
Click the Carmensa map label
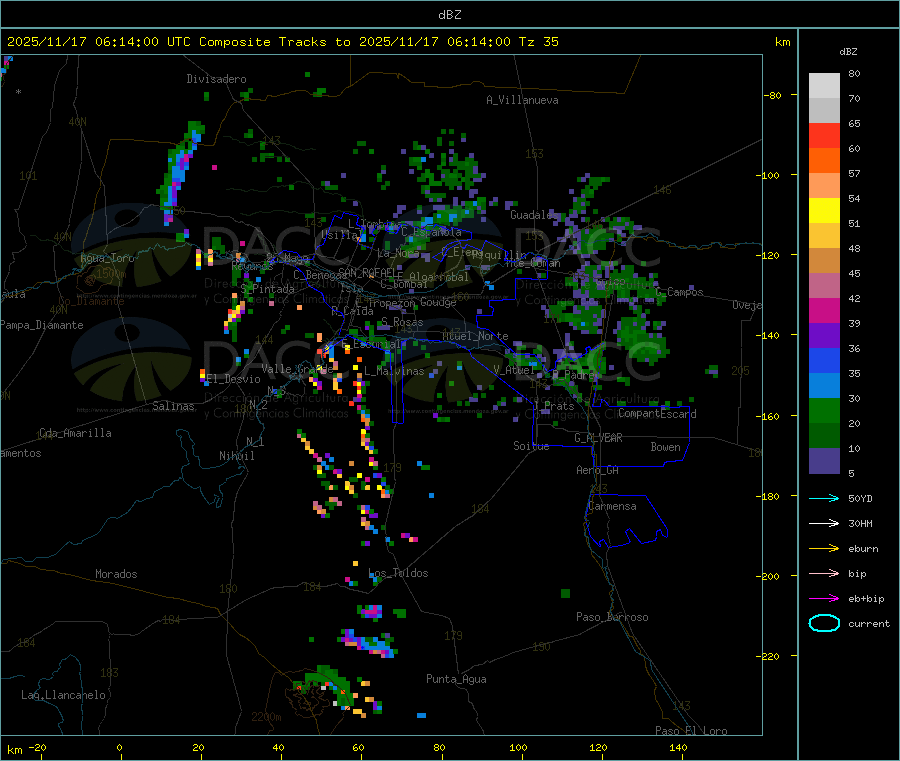[x=612, y=506]
